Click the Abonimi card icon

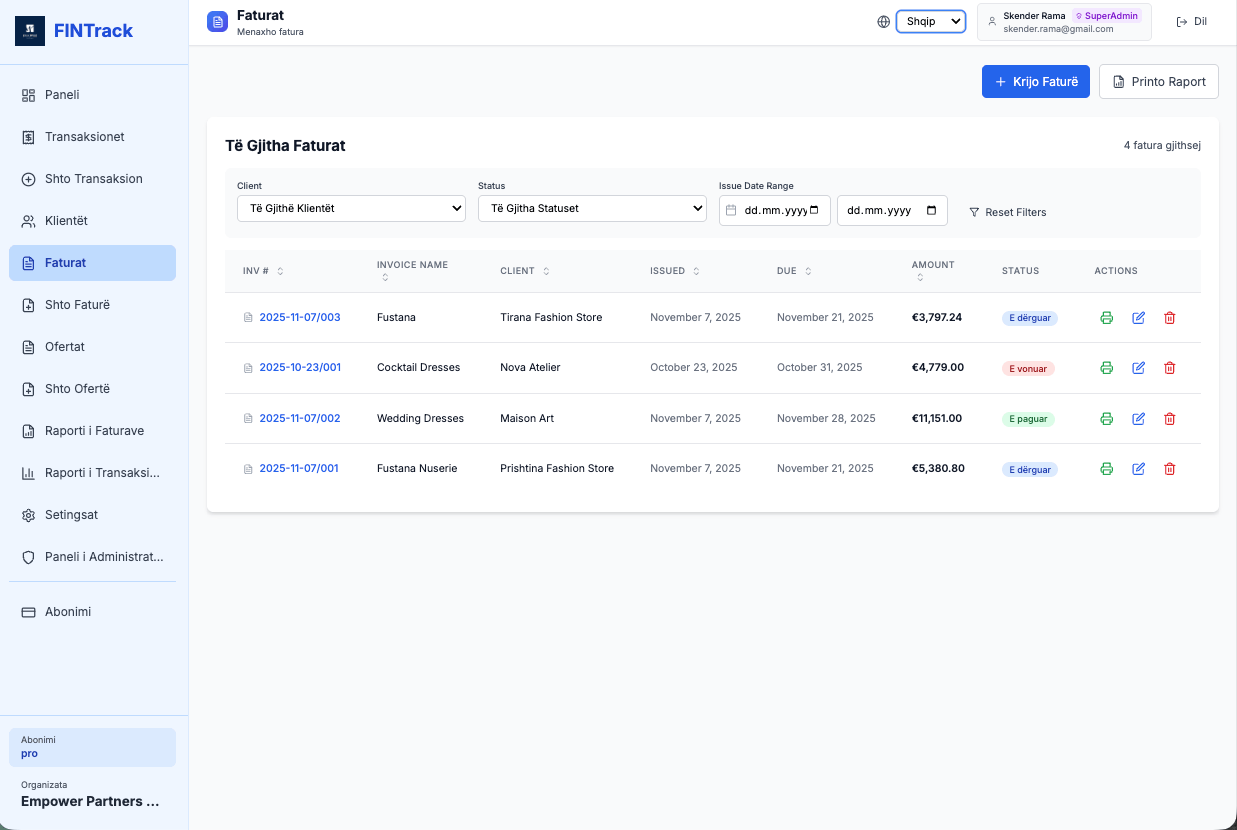click(x=28, y=611)
